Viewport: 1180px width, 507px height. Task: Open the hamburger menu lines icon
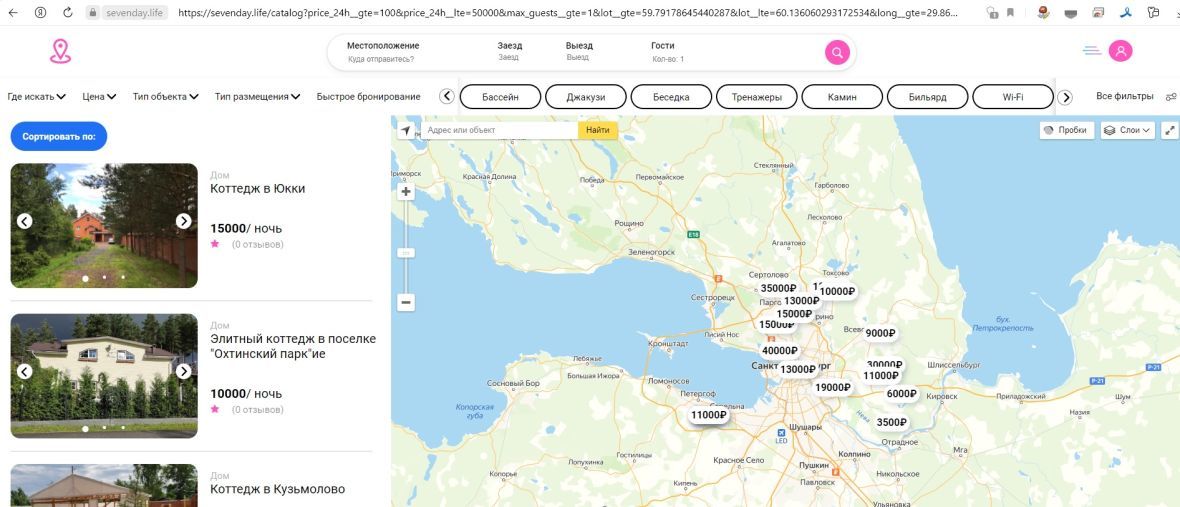tap(1092, 51)
